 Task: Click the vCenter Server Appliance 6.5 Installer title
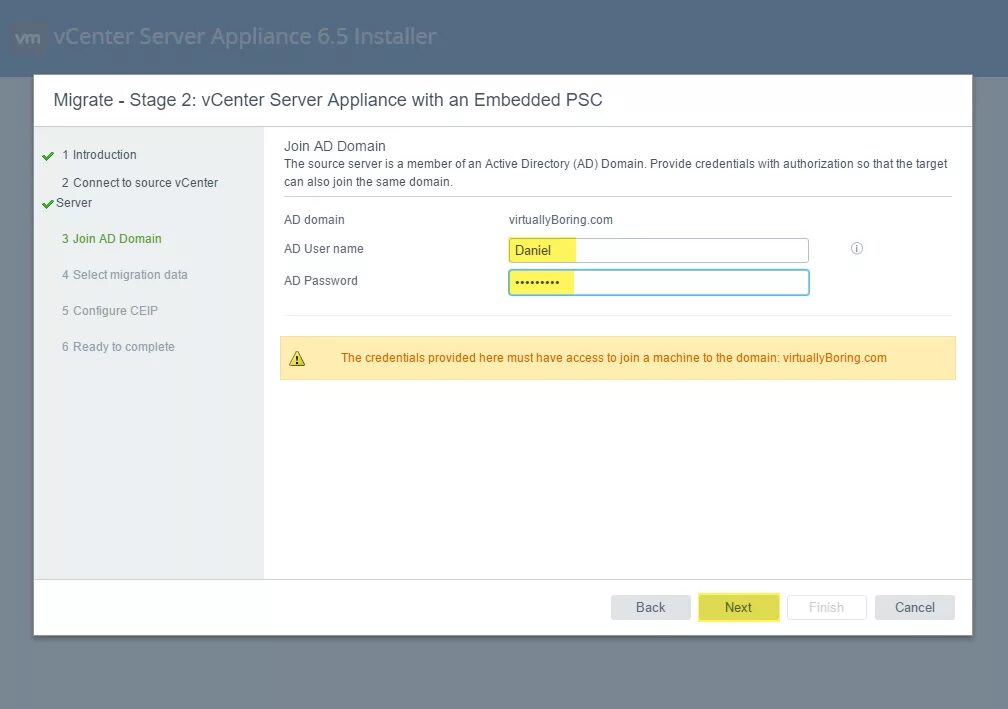(x=245, y=37)
